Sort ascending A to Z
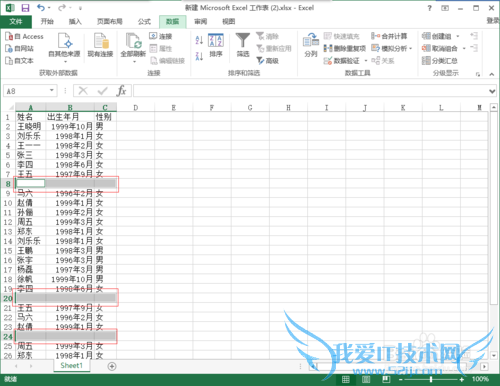 [x=199, y=40]
